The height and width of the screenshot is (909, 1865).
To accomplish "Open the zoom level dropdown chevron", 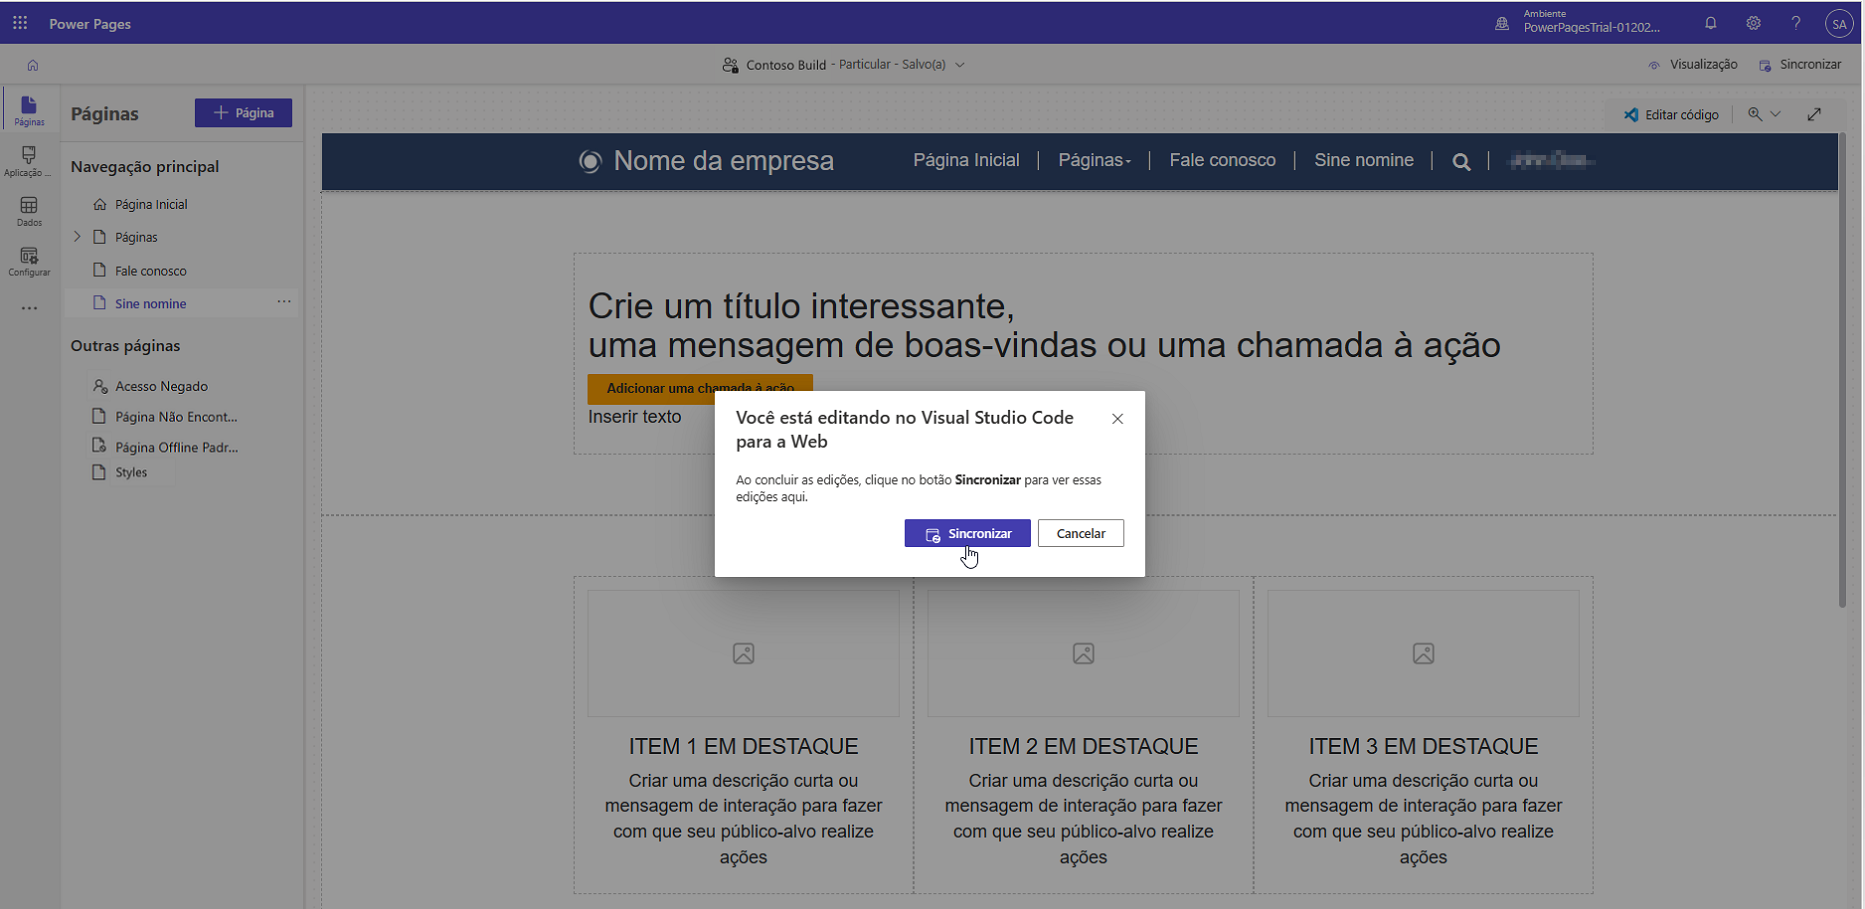I will 1776,114.
